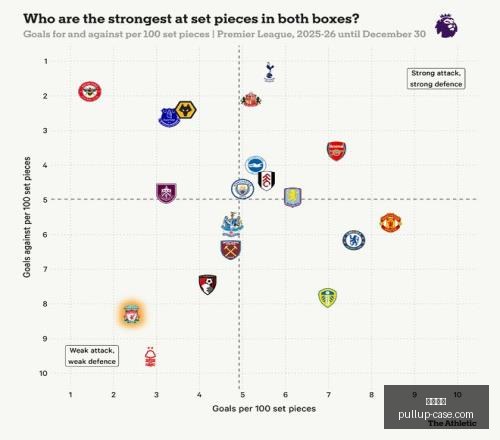500x440 pixels.
Task: Click the Burnley claret badge
Action: [166, 193]
